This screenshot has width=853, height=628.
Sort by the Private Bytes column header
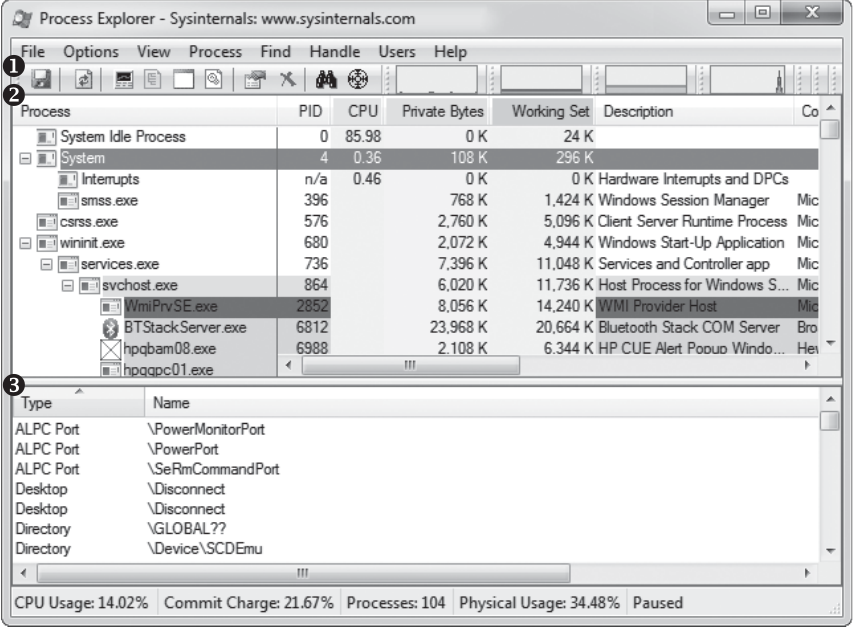point(438,112)
